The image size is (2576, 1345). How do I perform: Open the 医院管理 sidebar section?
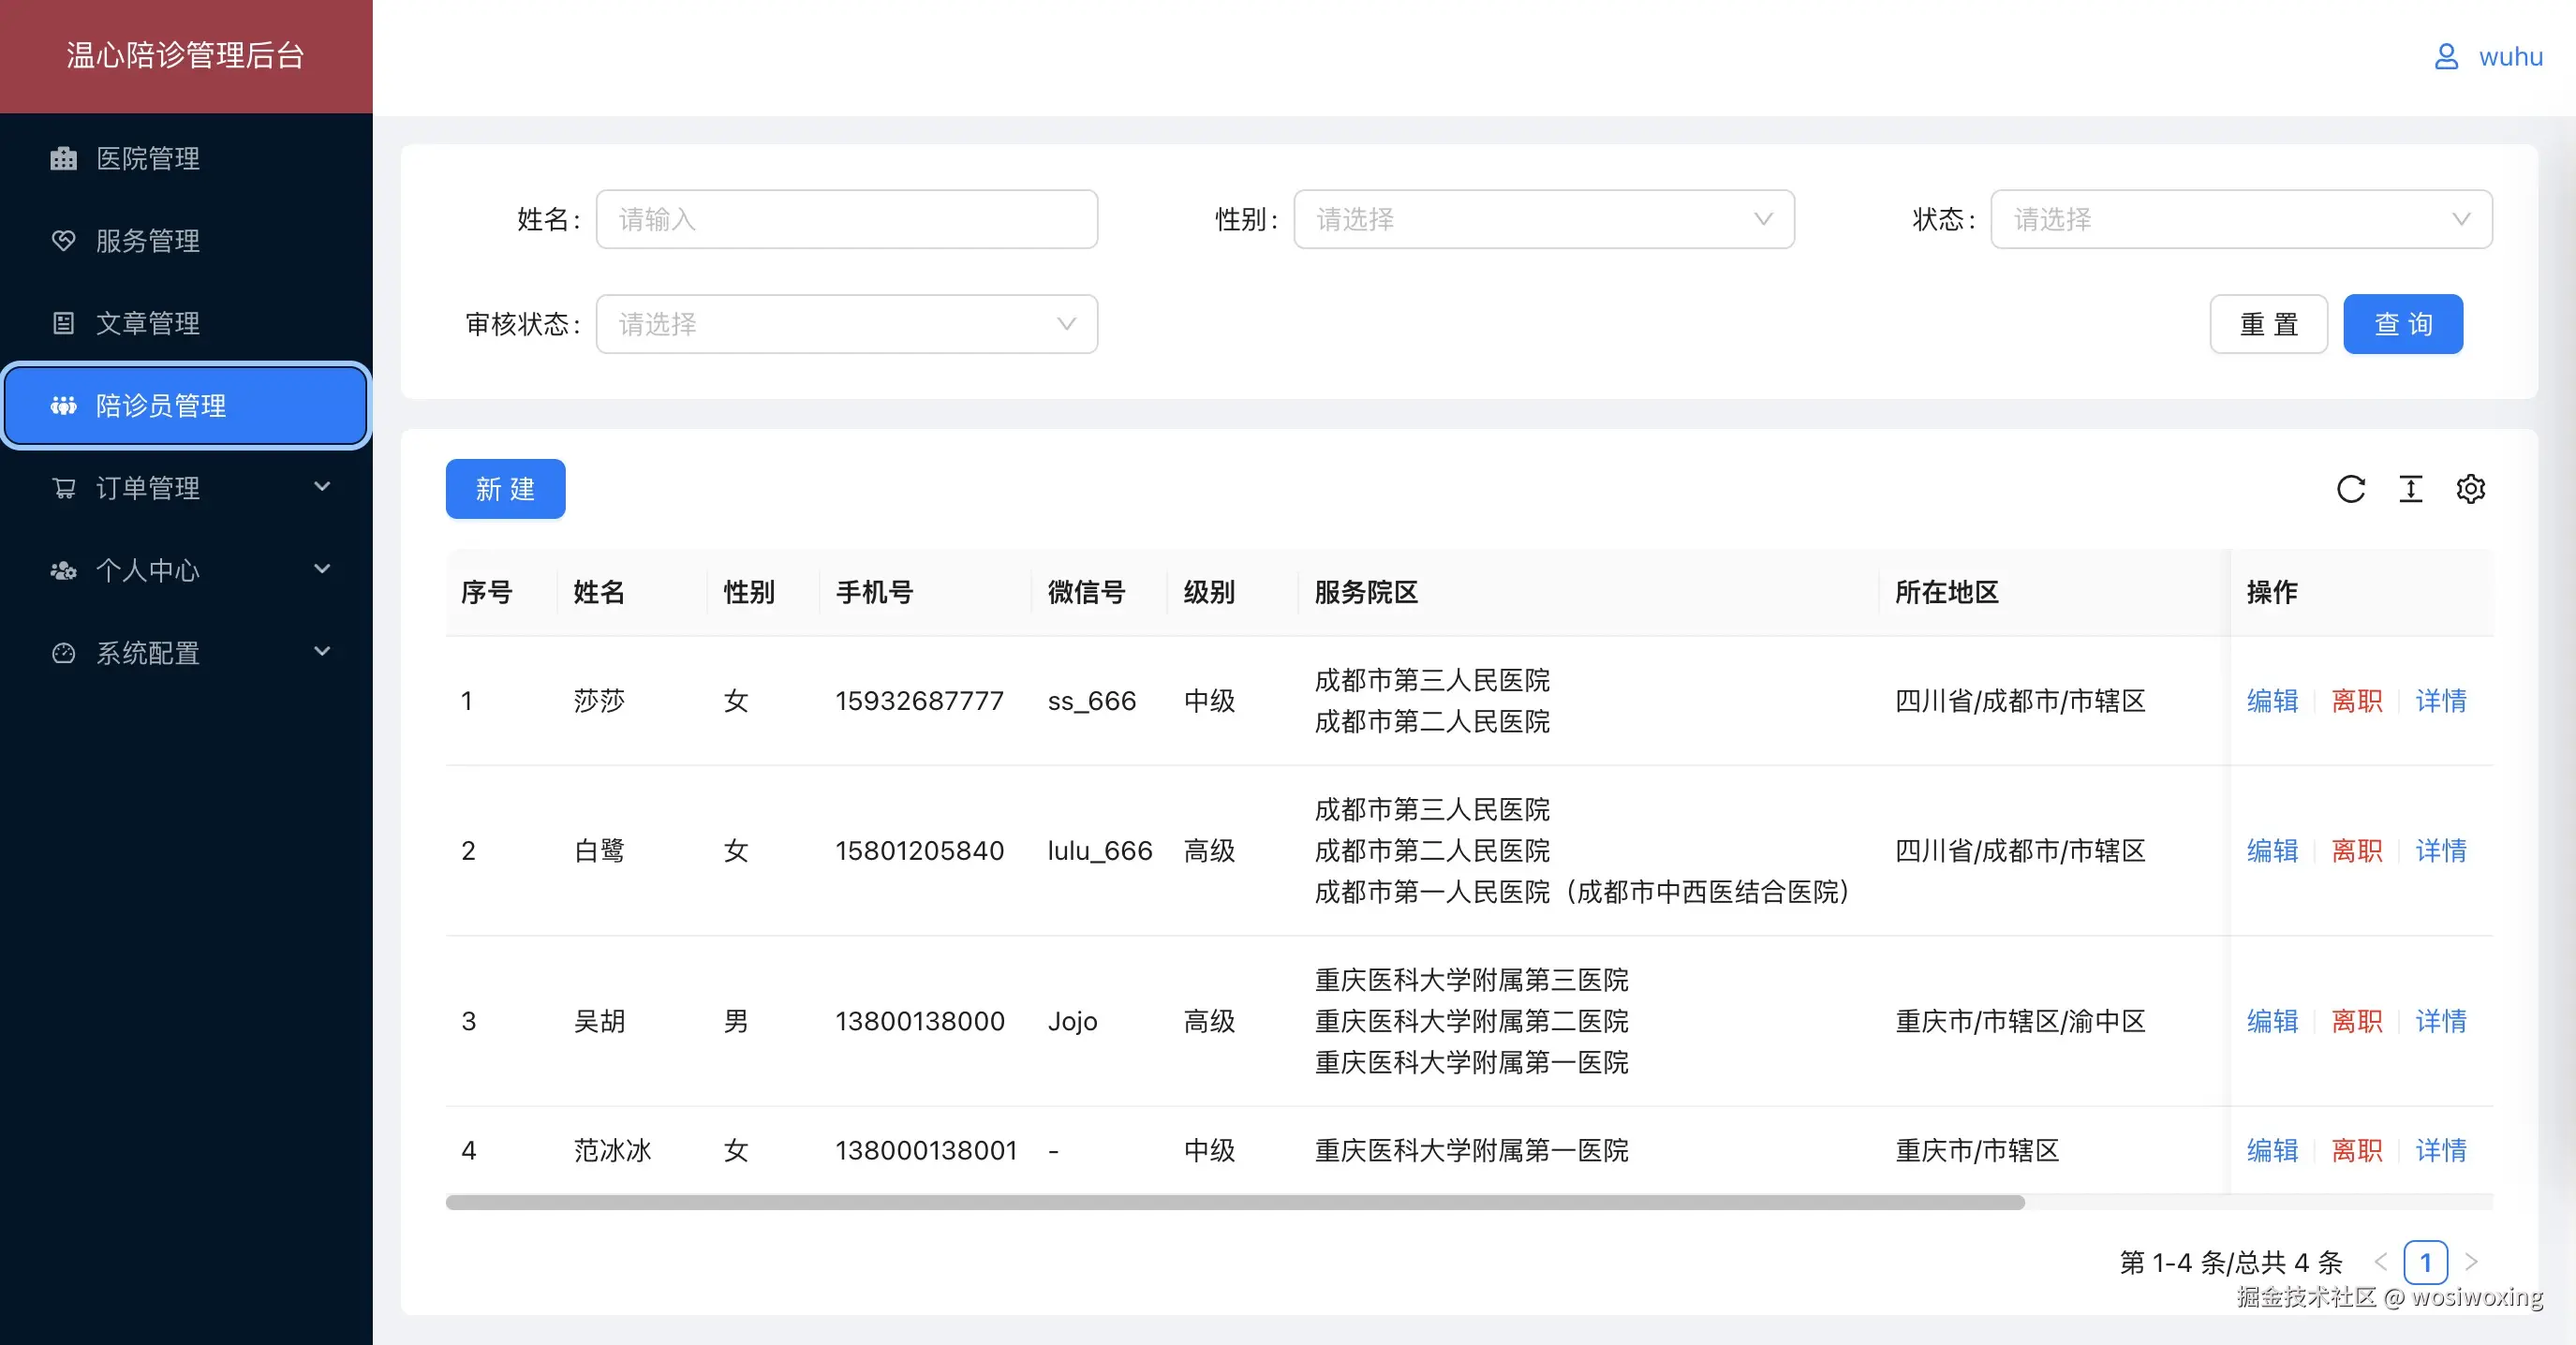(147, 158)
